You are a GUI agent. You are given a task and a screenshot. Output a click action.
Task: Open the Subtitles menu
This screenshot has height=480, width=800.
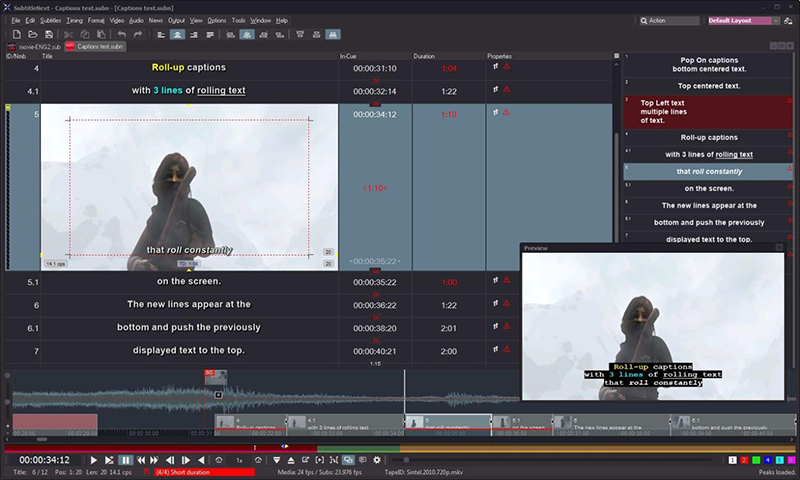tap(50, 20)
